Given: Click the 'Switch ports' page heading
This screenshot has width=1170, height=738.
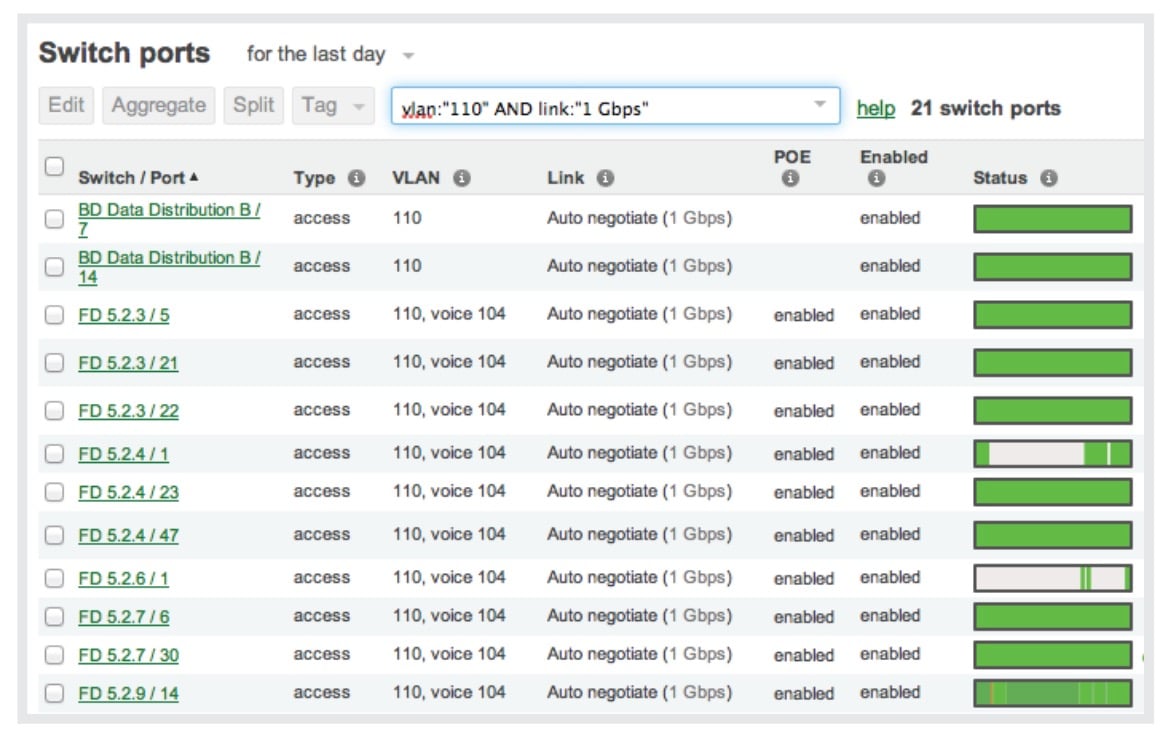Looking at the screenshot, I should [x=124, y=53].
